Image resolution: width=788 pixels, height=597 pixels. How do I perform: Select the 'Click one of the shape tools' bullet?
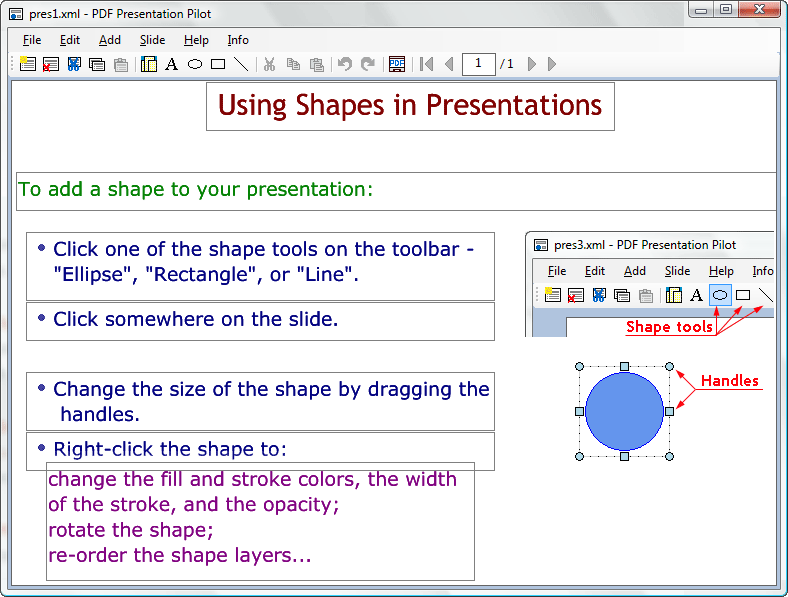(x=260, y=266)
